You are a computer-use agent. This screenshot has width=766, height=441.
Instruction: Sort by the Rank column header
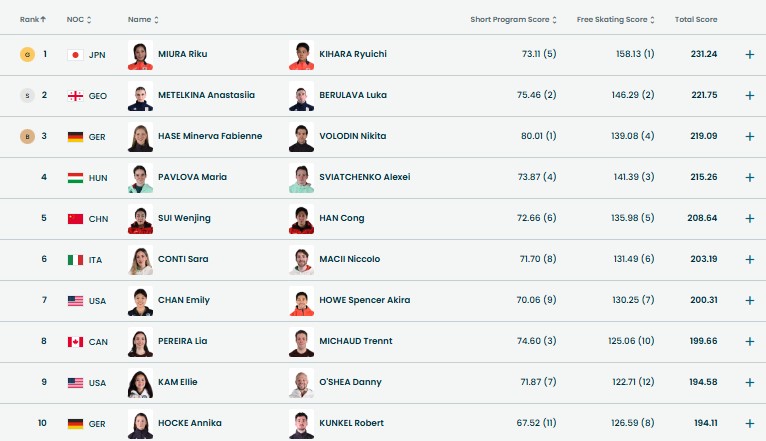tap(34, 19)
